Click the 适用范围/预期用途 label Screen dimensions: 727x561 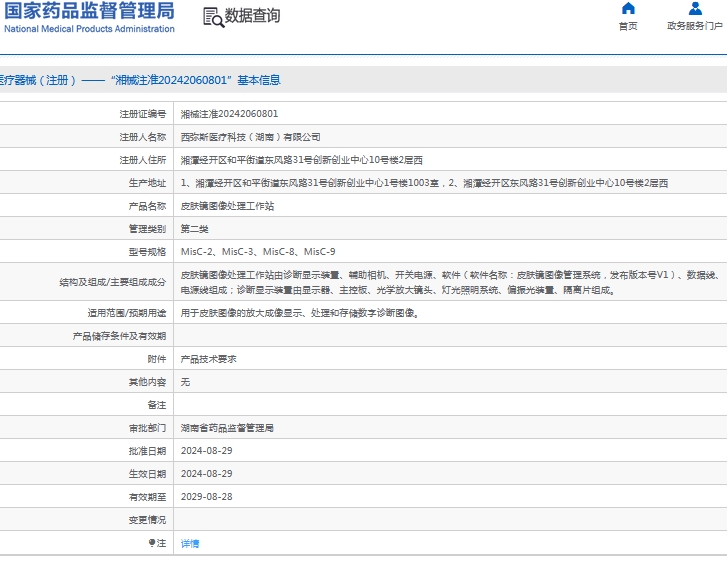click(x=127, y=313)
